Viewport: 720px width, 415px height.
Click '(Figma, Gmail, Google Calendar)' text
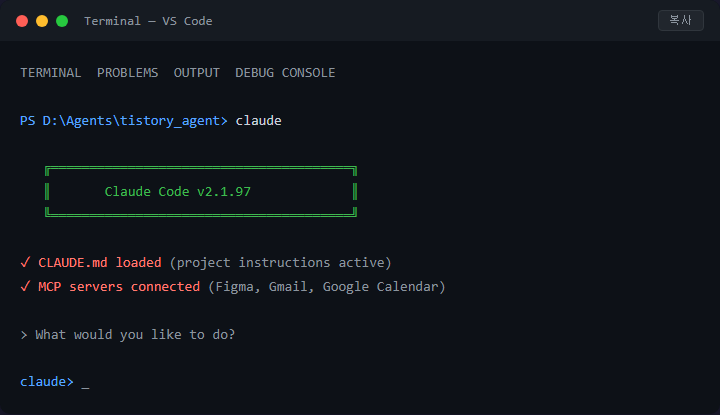[x=326, y=286]
